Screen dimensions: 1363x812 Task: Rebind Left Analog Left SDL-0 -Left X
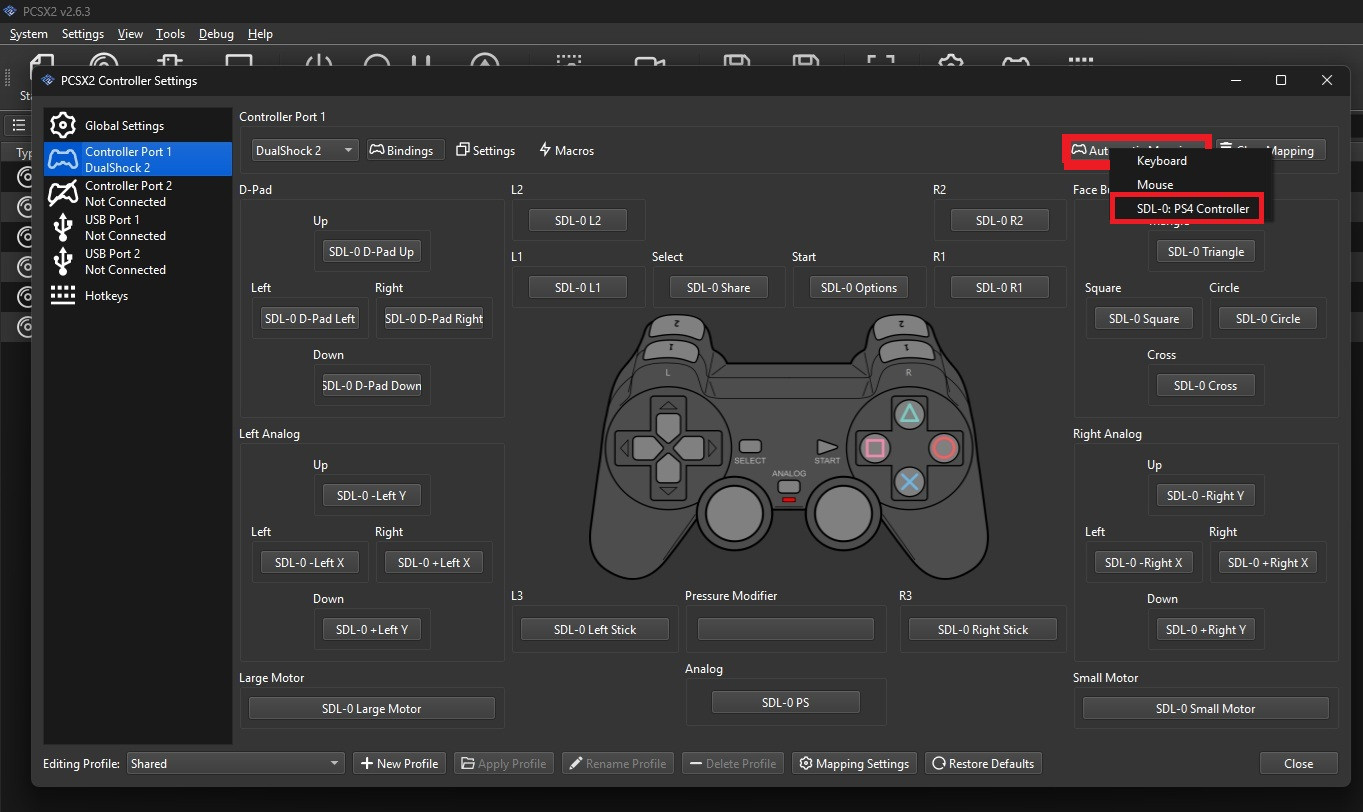pos(309,562)
